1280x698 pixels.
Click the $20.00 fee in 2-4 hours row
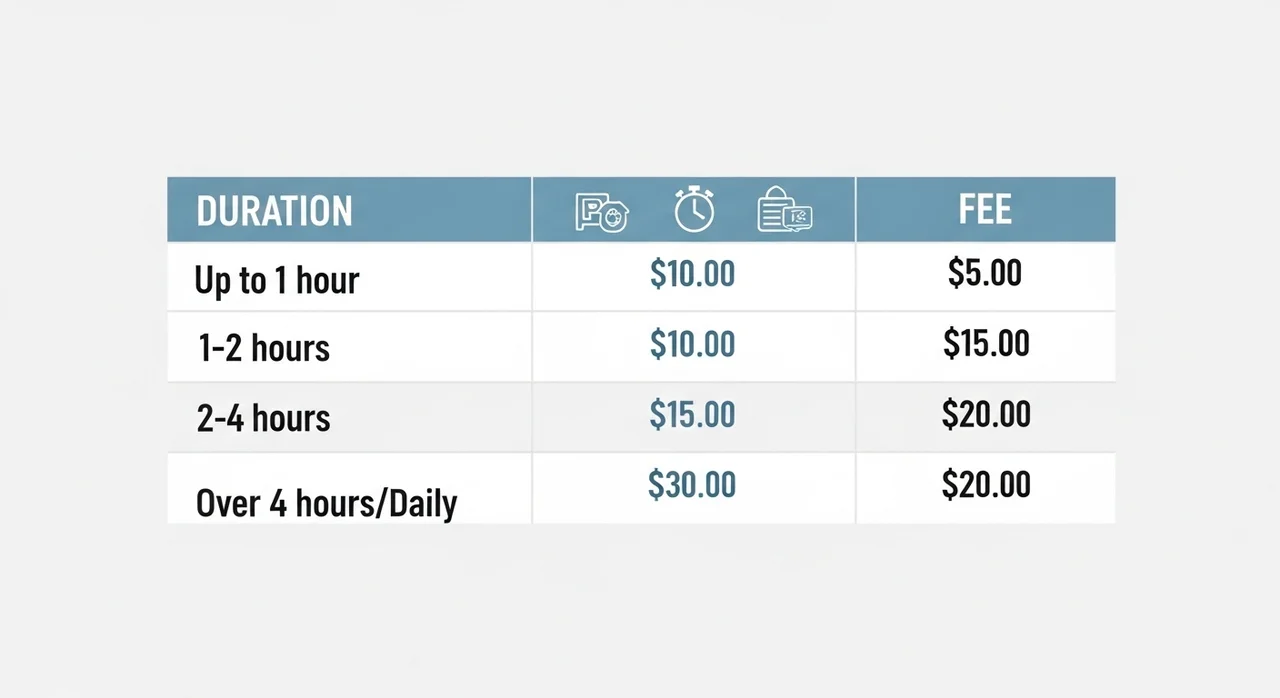pyautogui.click(x=986, y=413)
